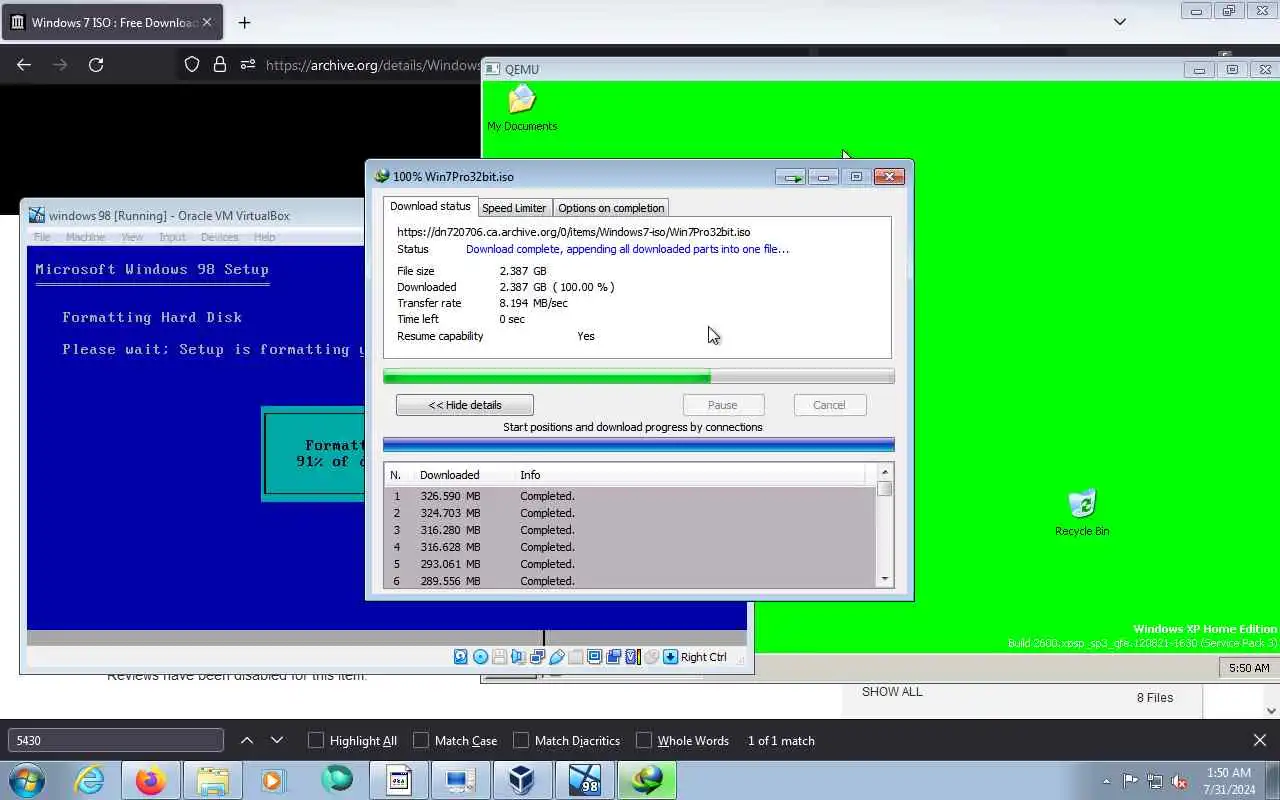Click the muted speaker volume tray icon
The width and height of the screenshot is (1280, 800).
click(x=1180, y=781)
